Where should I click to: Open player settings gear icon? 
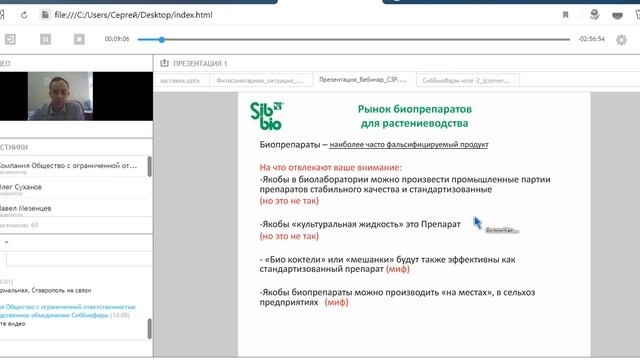[621, 40]
